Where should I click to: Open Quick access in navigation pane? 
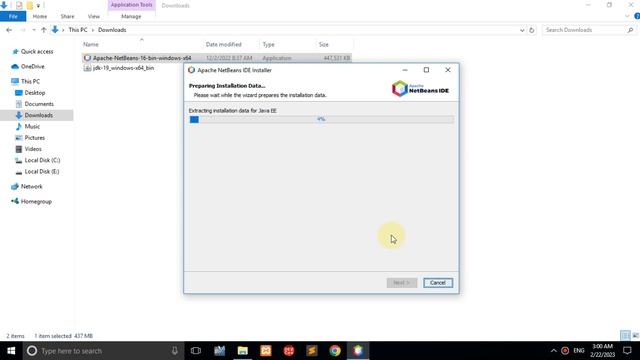coord(33,51)
